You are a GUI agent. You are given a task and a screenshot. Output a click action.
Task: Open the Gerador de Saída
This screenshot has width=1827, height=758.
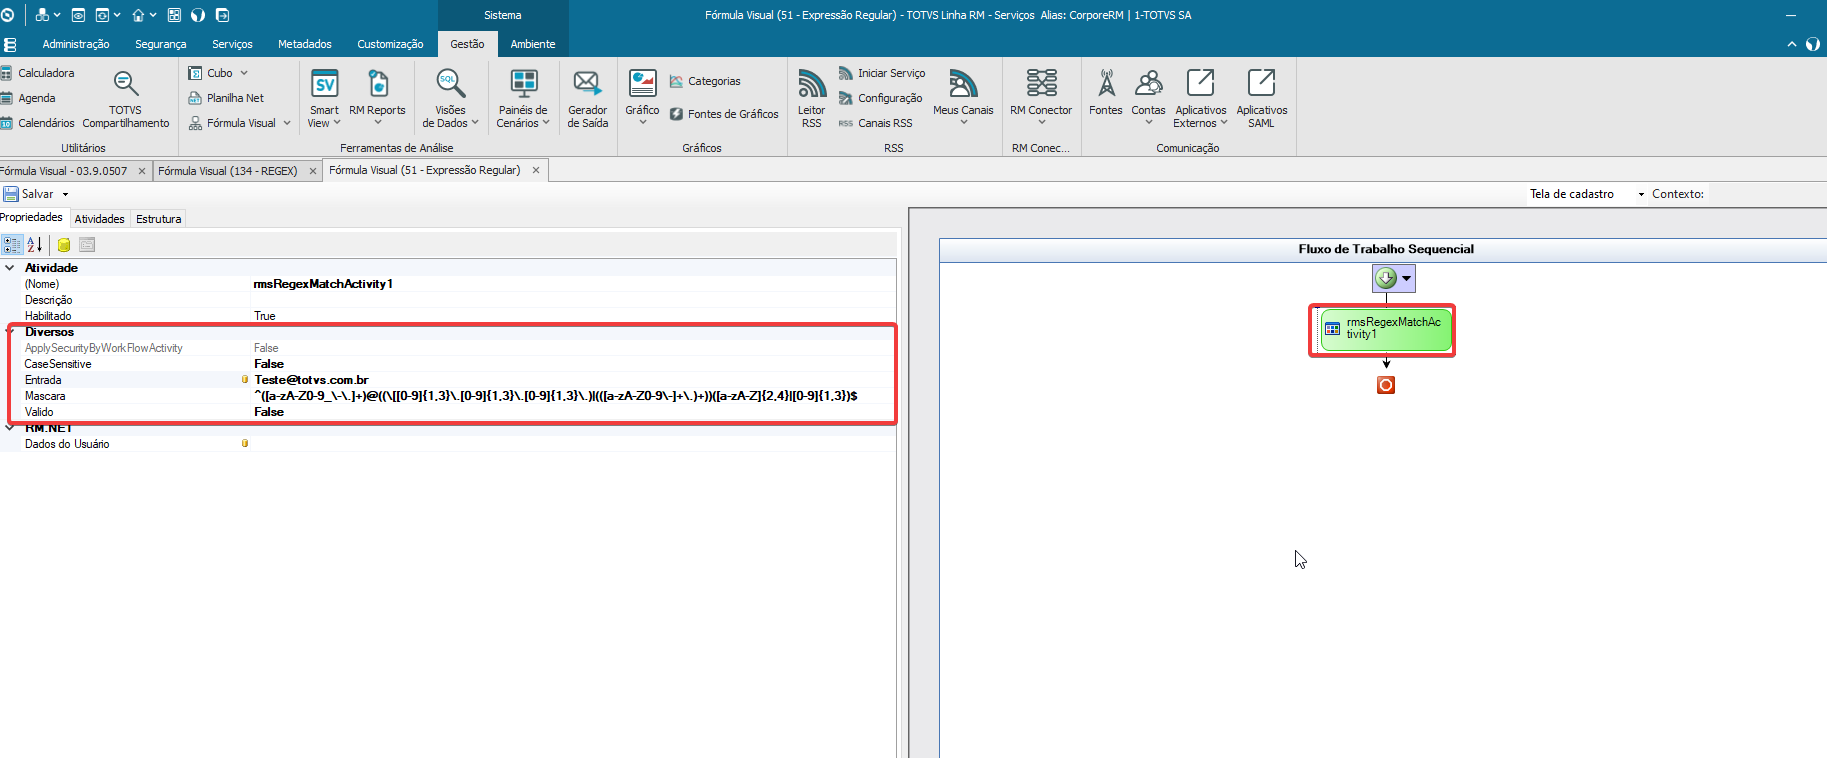(x=587, y=98)
